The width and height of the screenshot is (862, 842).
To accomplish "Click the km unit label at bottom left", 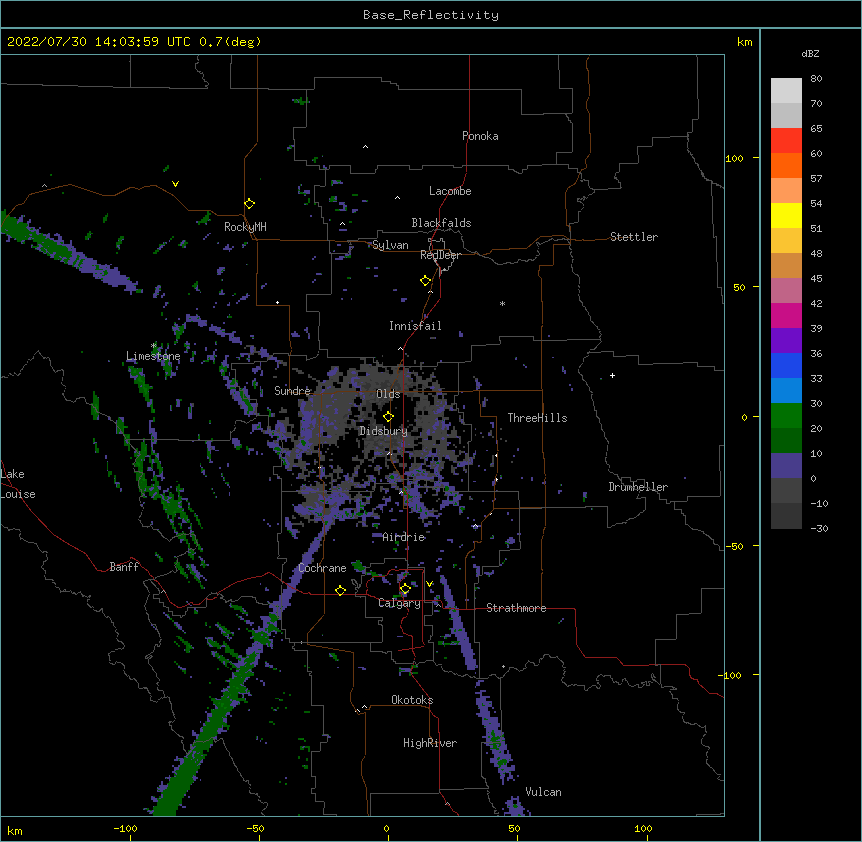I will tap(14, 831).
